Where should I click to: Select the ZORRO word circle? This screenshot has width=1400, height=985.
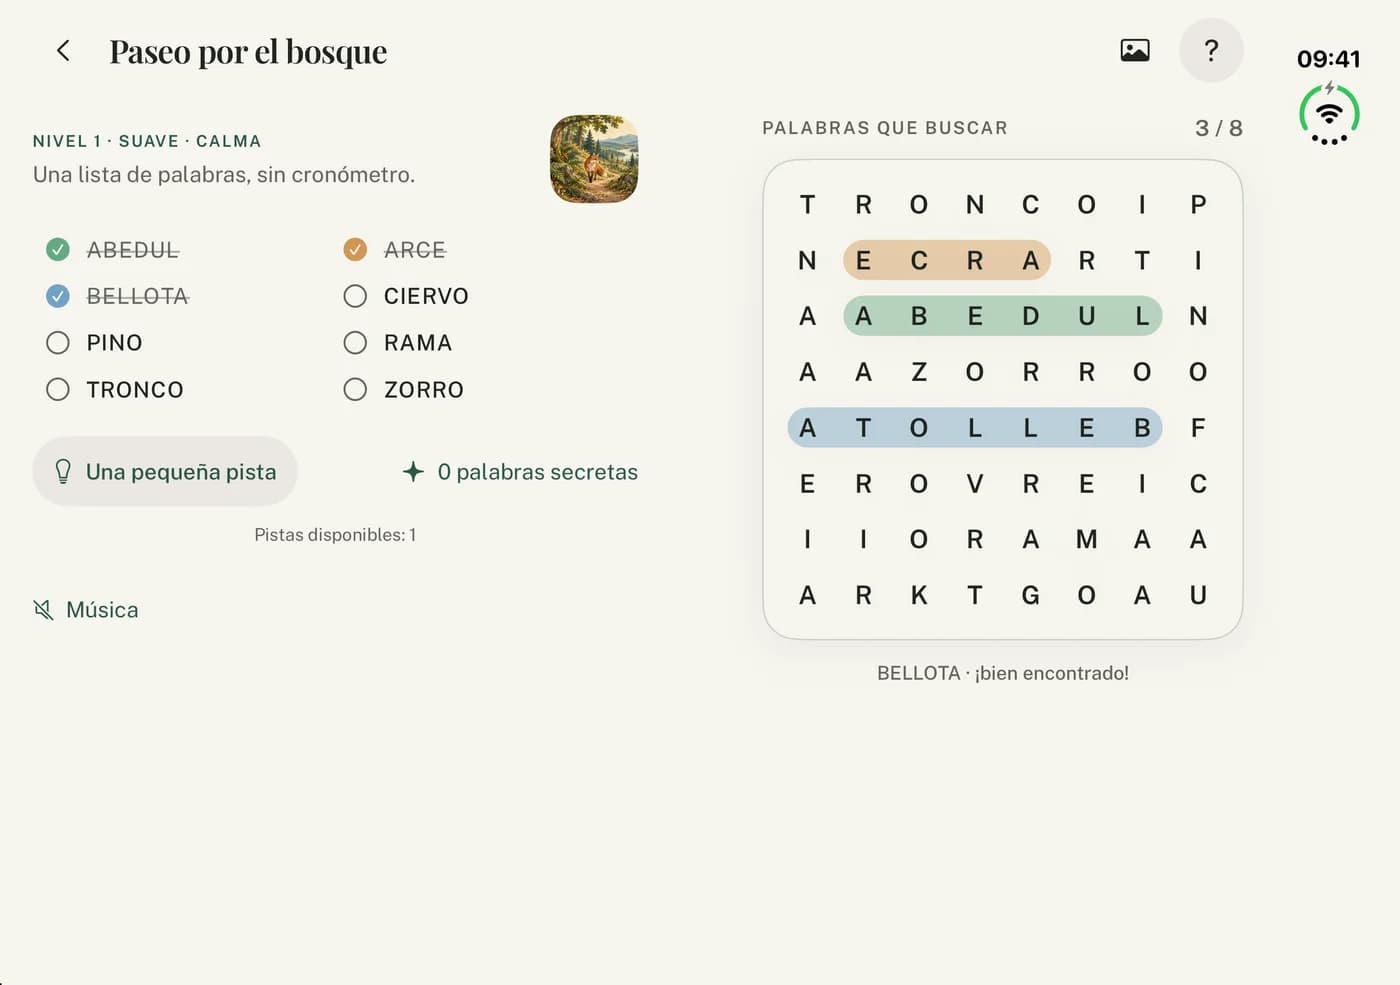pos(355,389)
